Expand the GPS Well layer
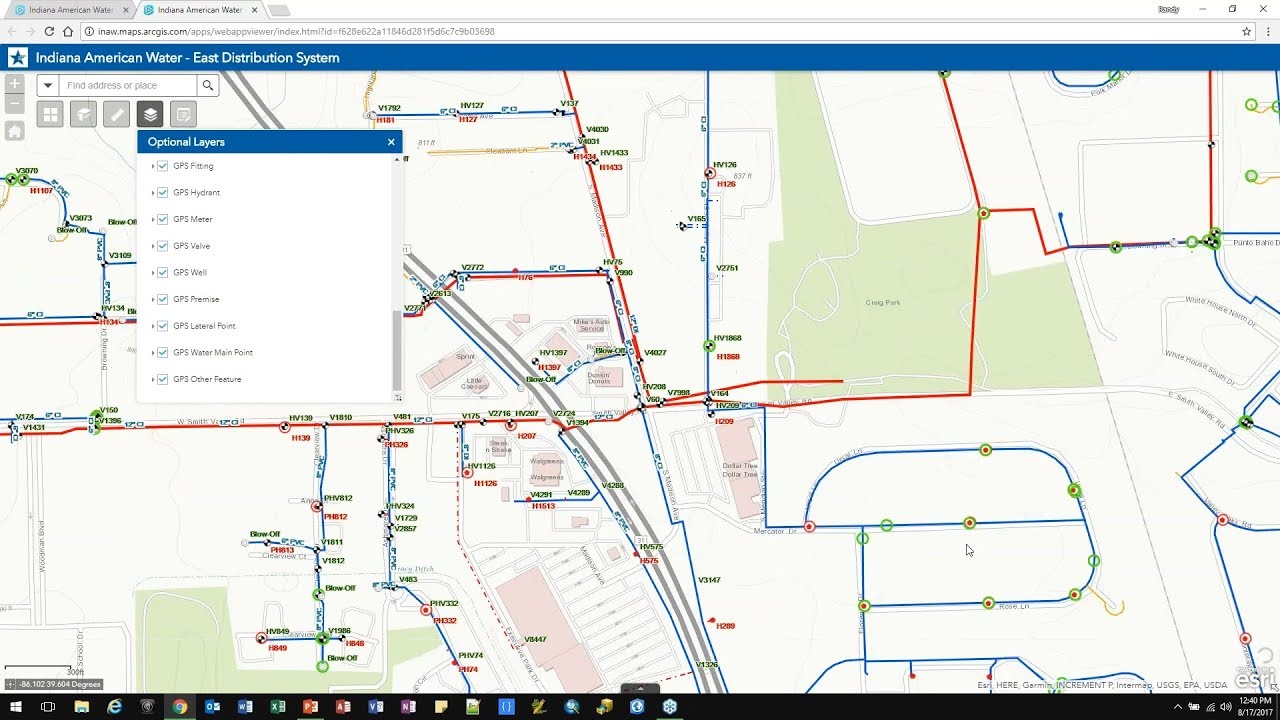The height and width of the screenshot is (720, 1280). tap(153, 272)
